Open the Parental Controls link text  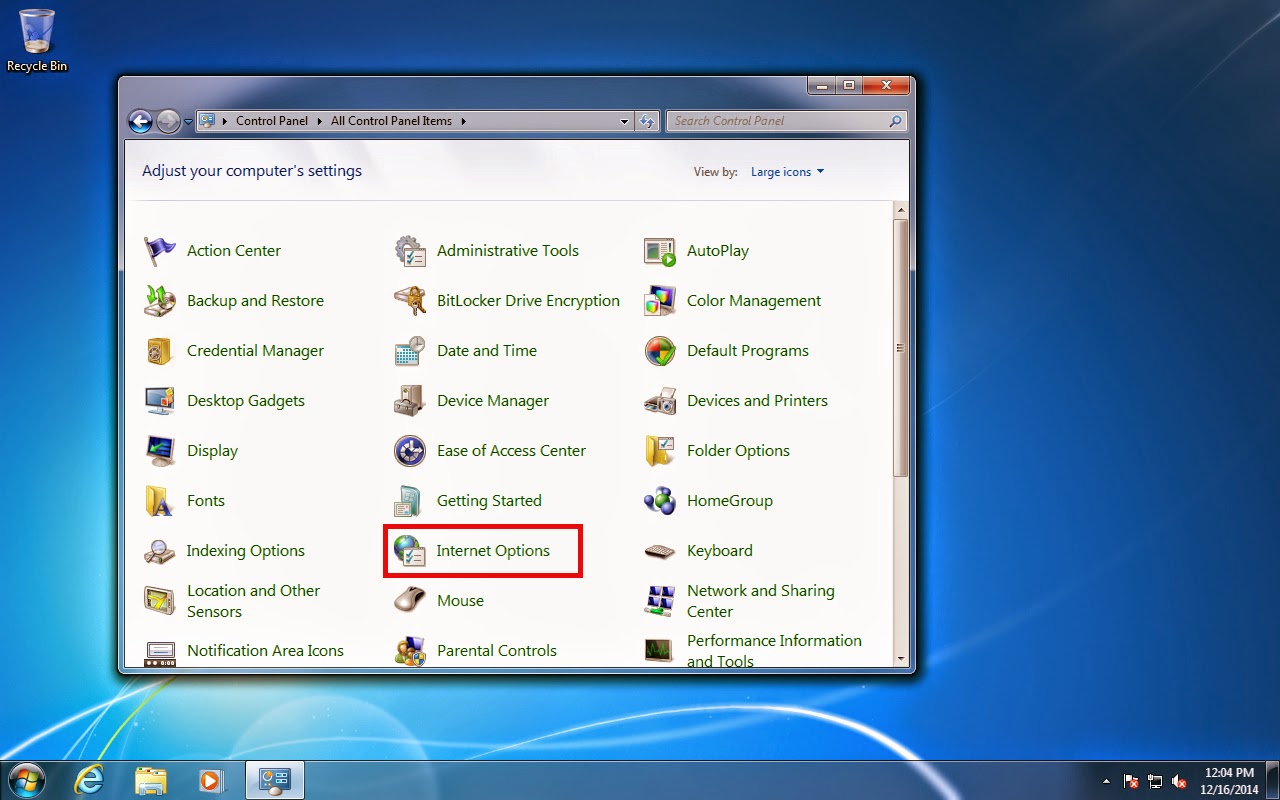point(497,651)
